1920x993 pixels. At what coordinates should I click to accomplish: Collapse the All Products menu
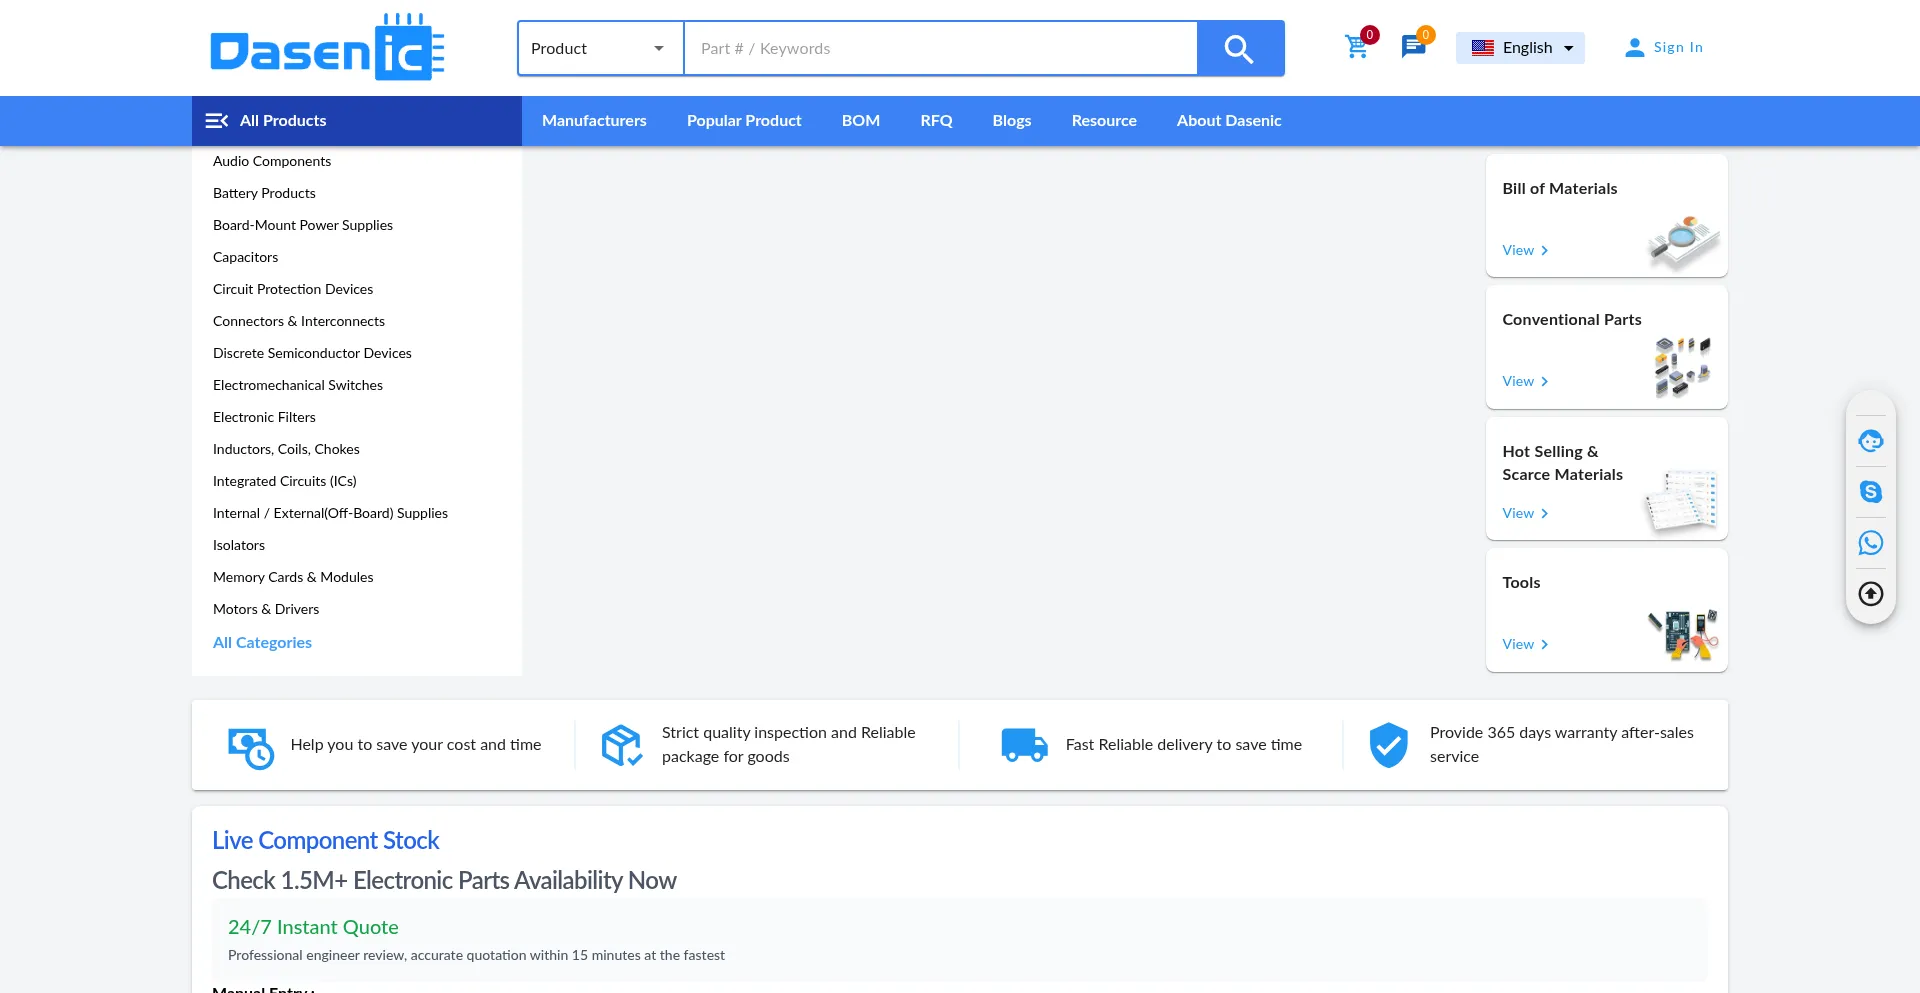click(x=217, y=121)
